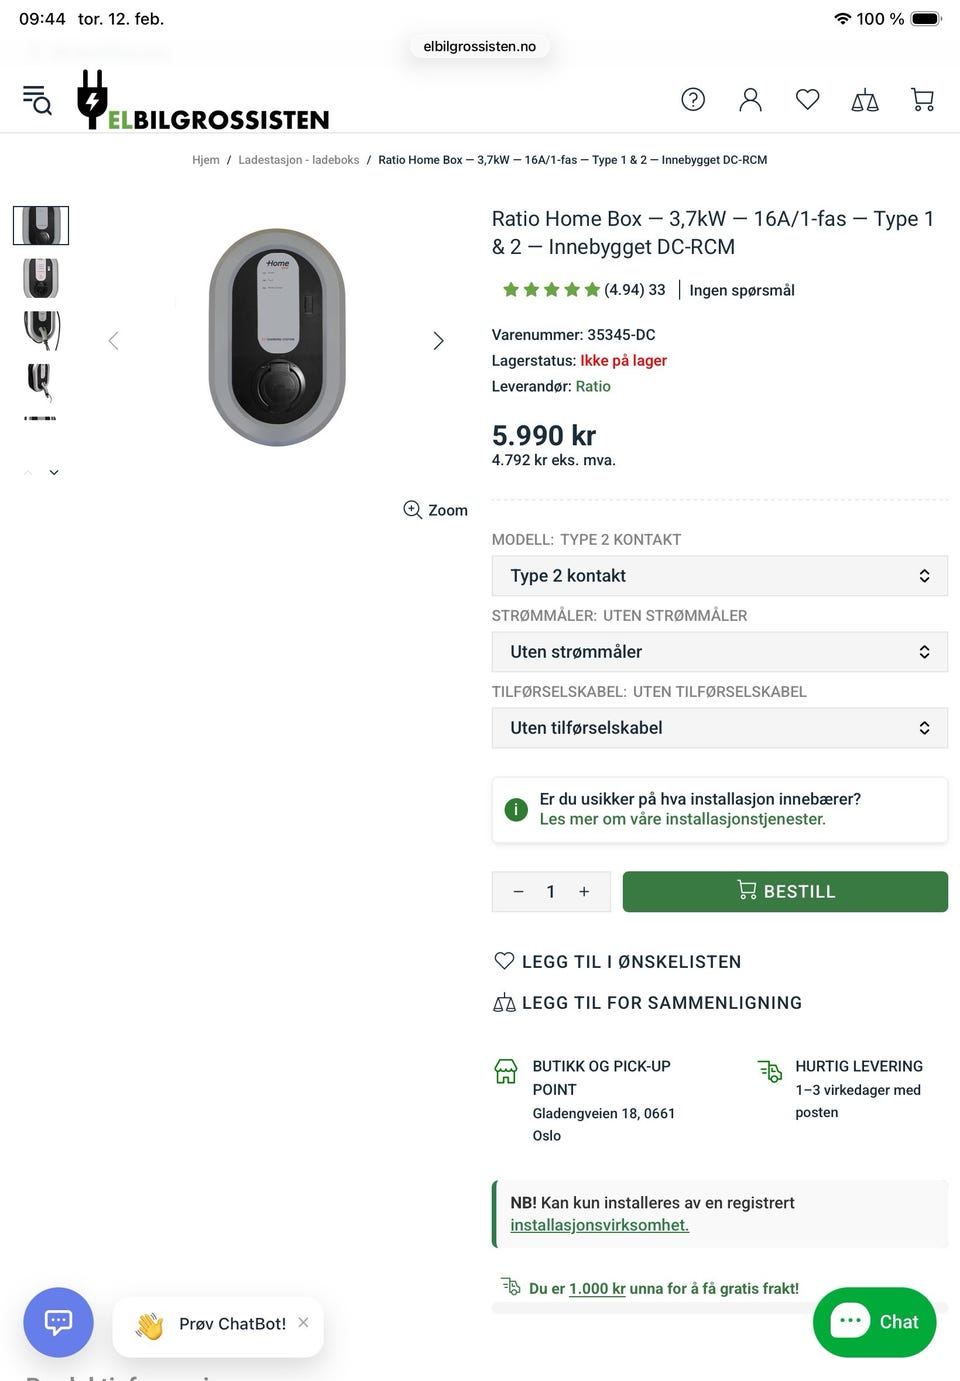Open the shopping cart icon
The height and width of the screenshot is (1381, 960).
(922, 99)
